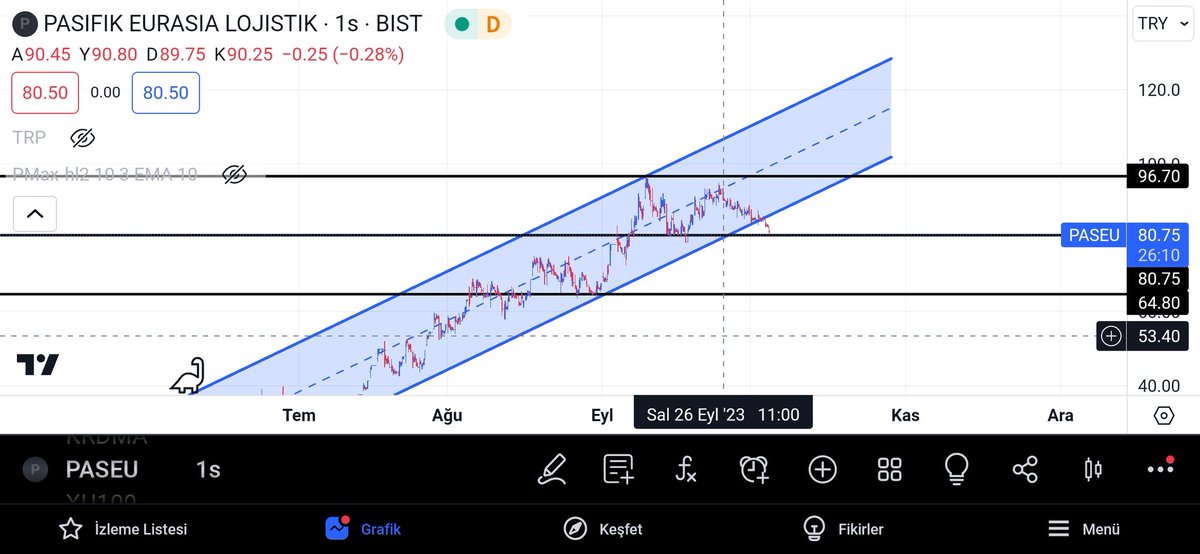Viewport: 1200px width, 554px height.
Task: Click the red 80.50 sell button
Action: [44, 92]
